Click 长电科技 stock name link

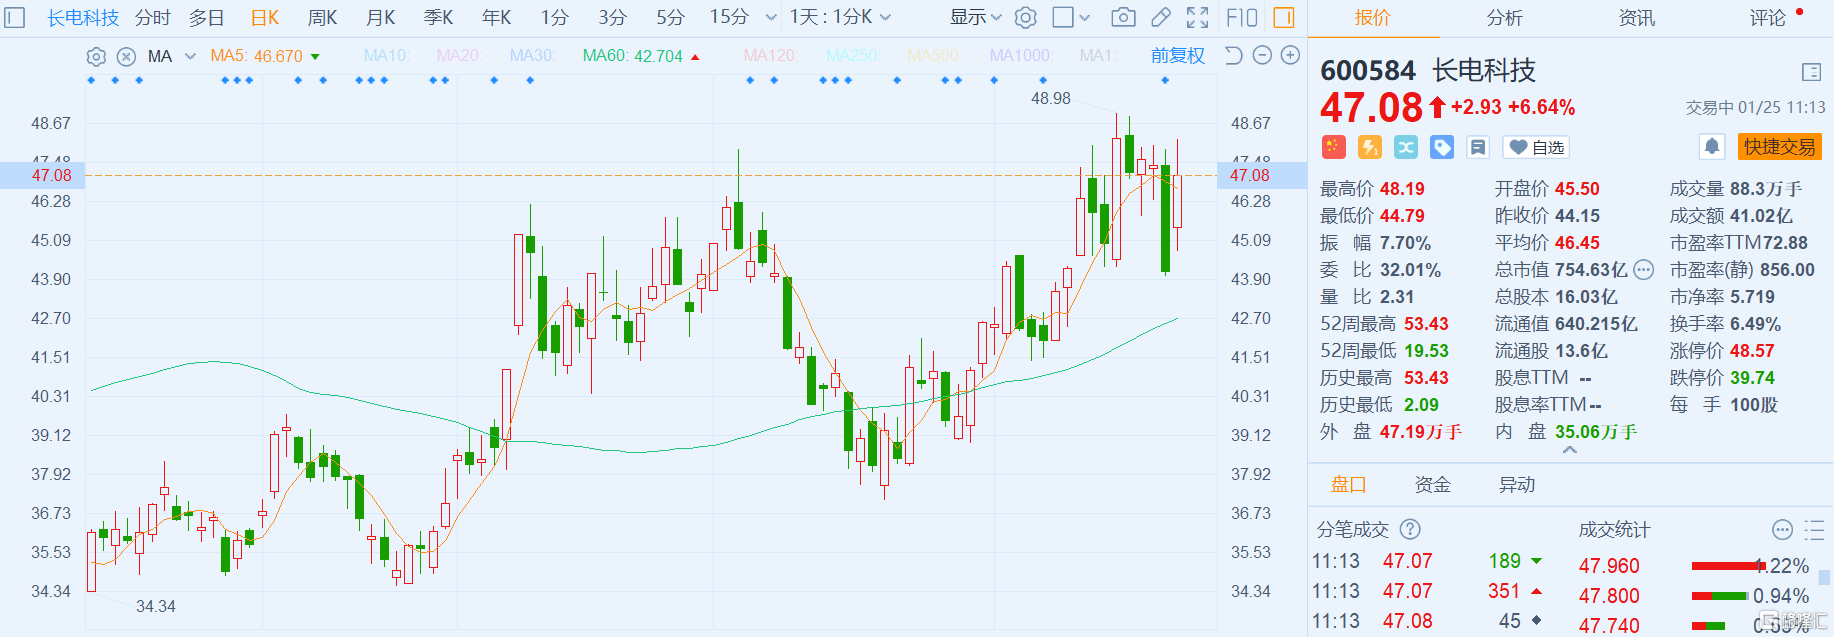pos(83,17)
